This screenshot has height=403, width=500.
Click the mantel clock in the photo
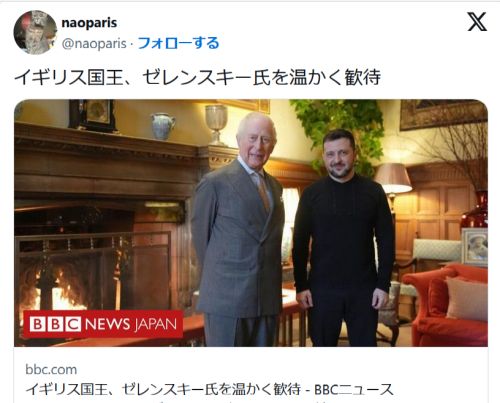[92, 115]
